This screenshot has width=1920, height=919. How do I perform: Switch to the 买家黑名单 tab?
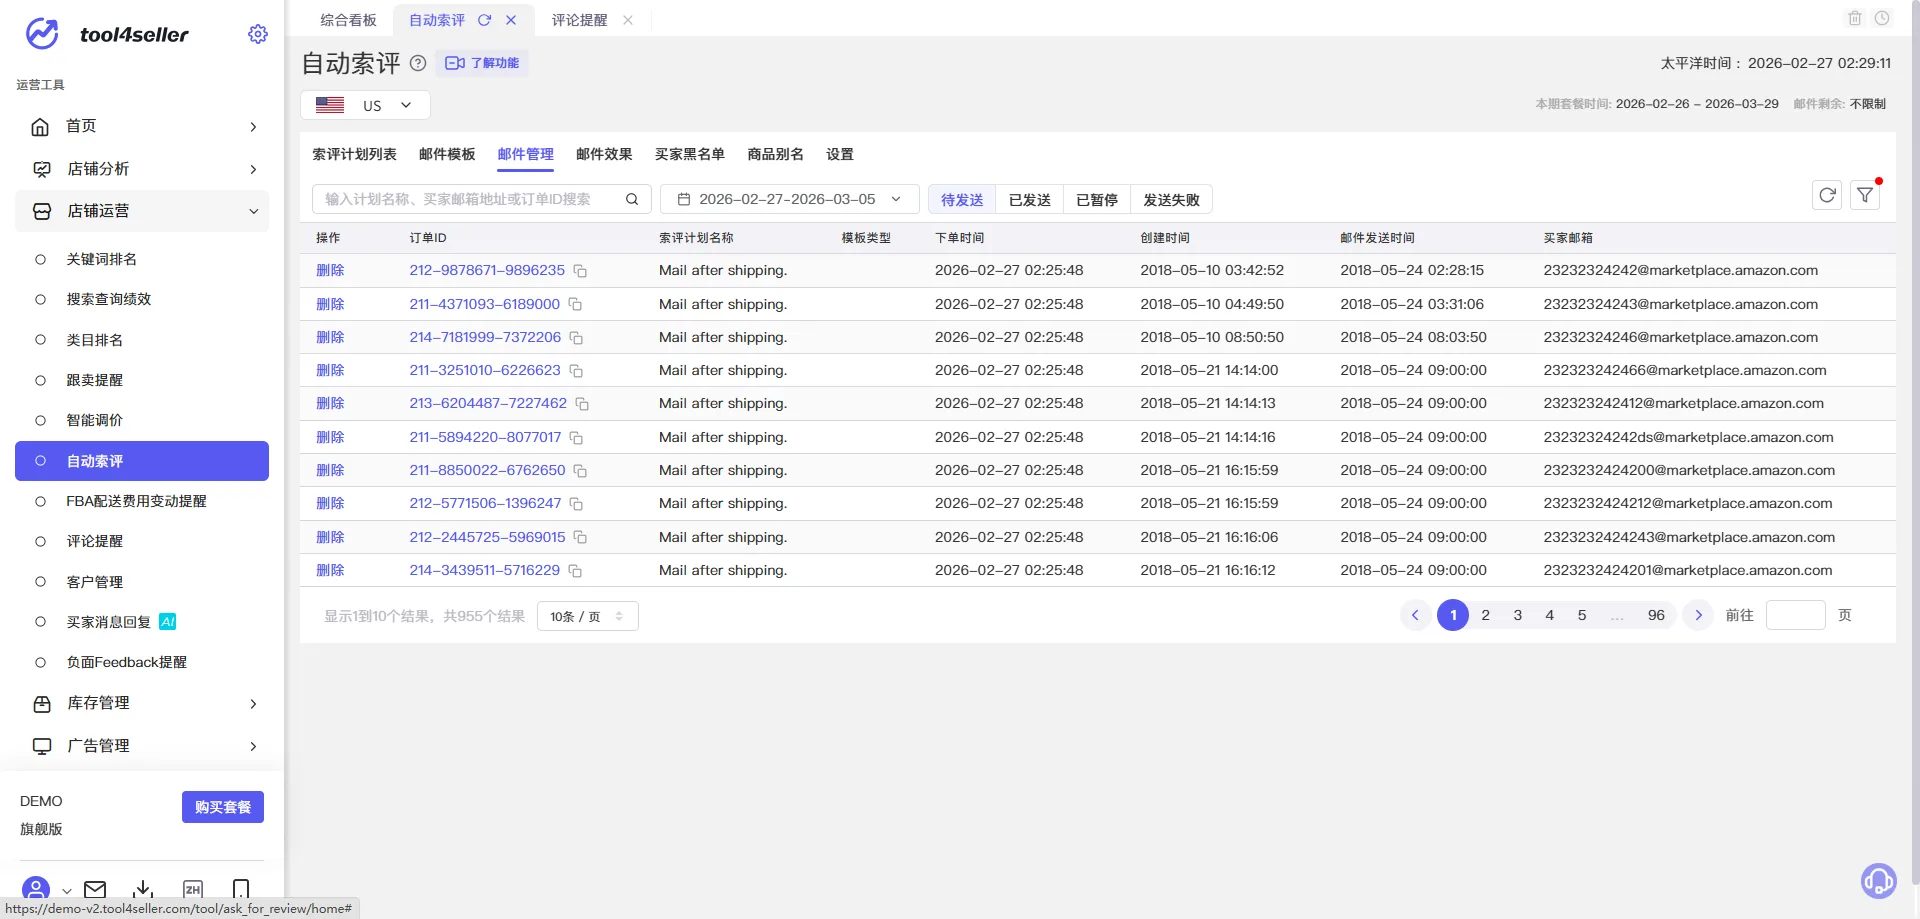[690, 154]
